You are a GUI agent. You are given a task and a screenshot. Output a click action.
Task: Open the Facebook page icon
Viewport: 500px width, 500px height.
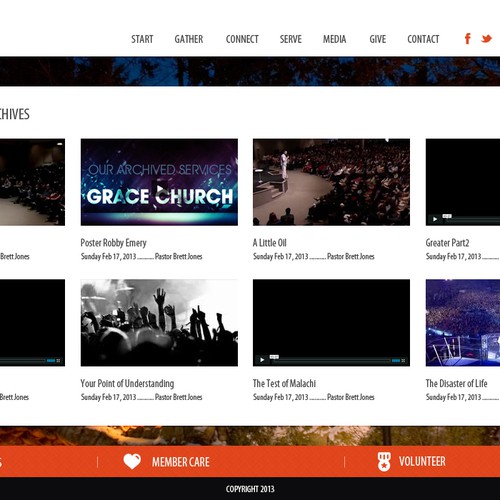(x=468, y=39)
